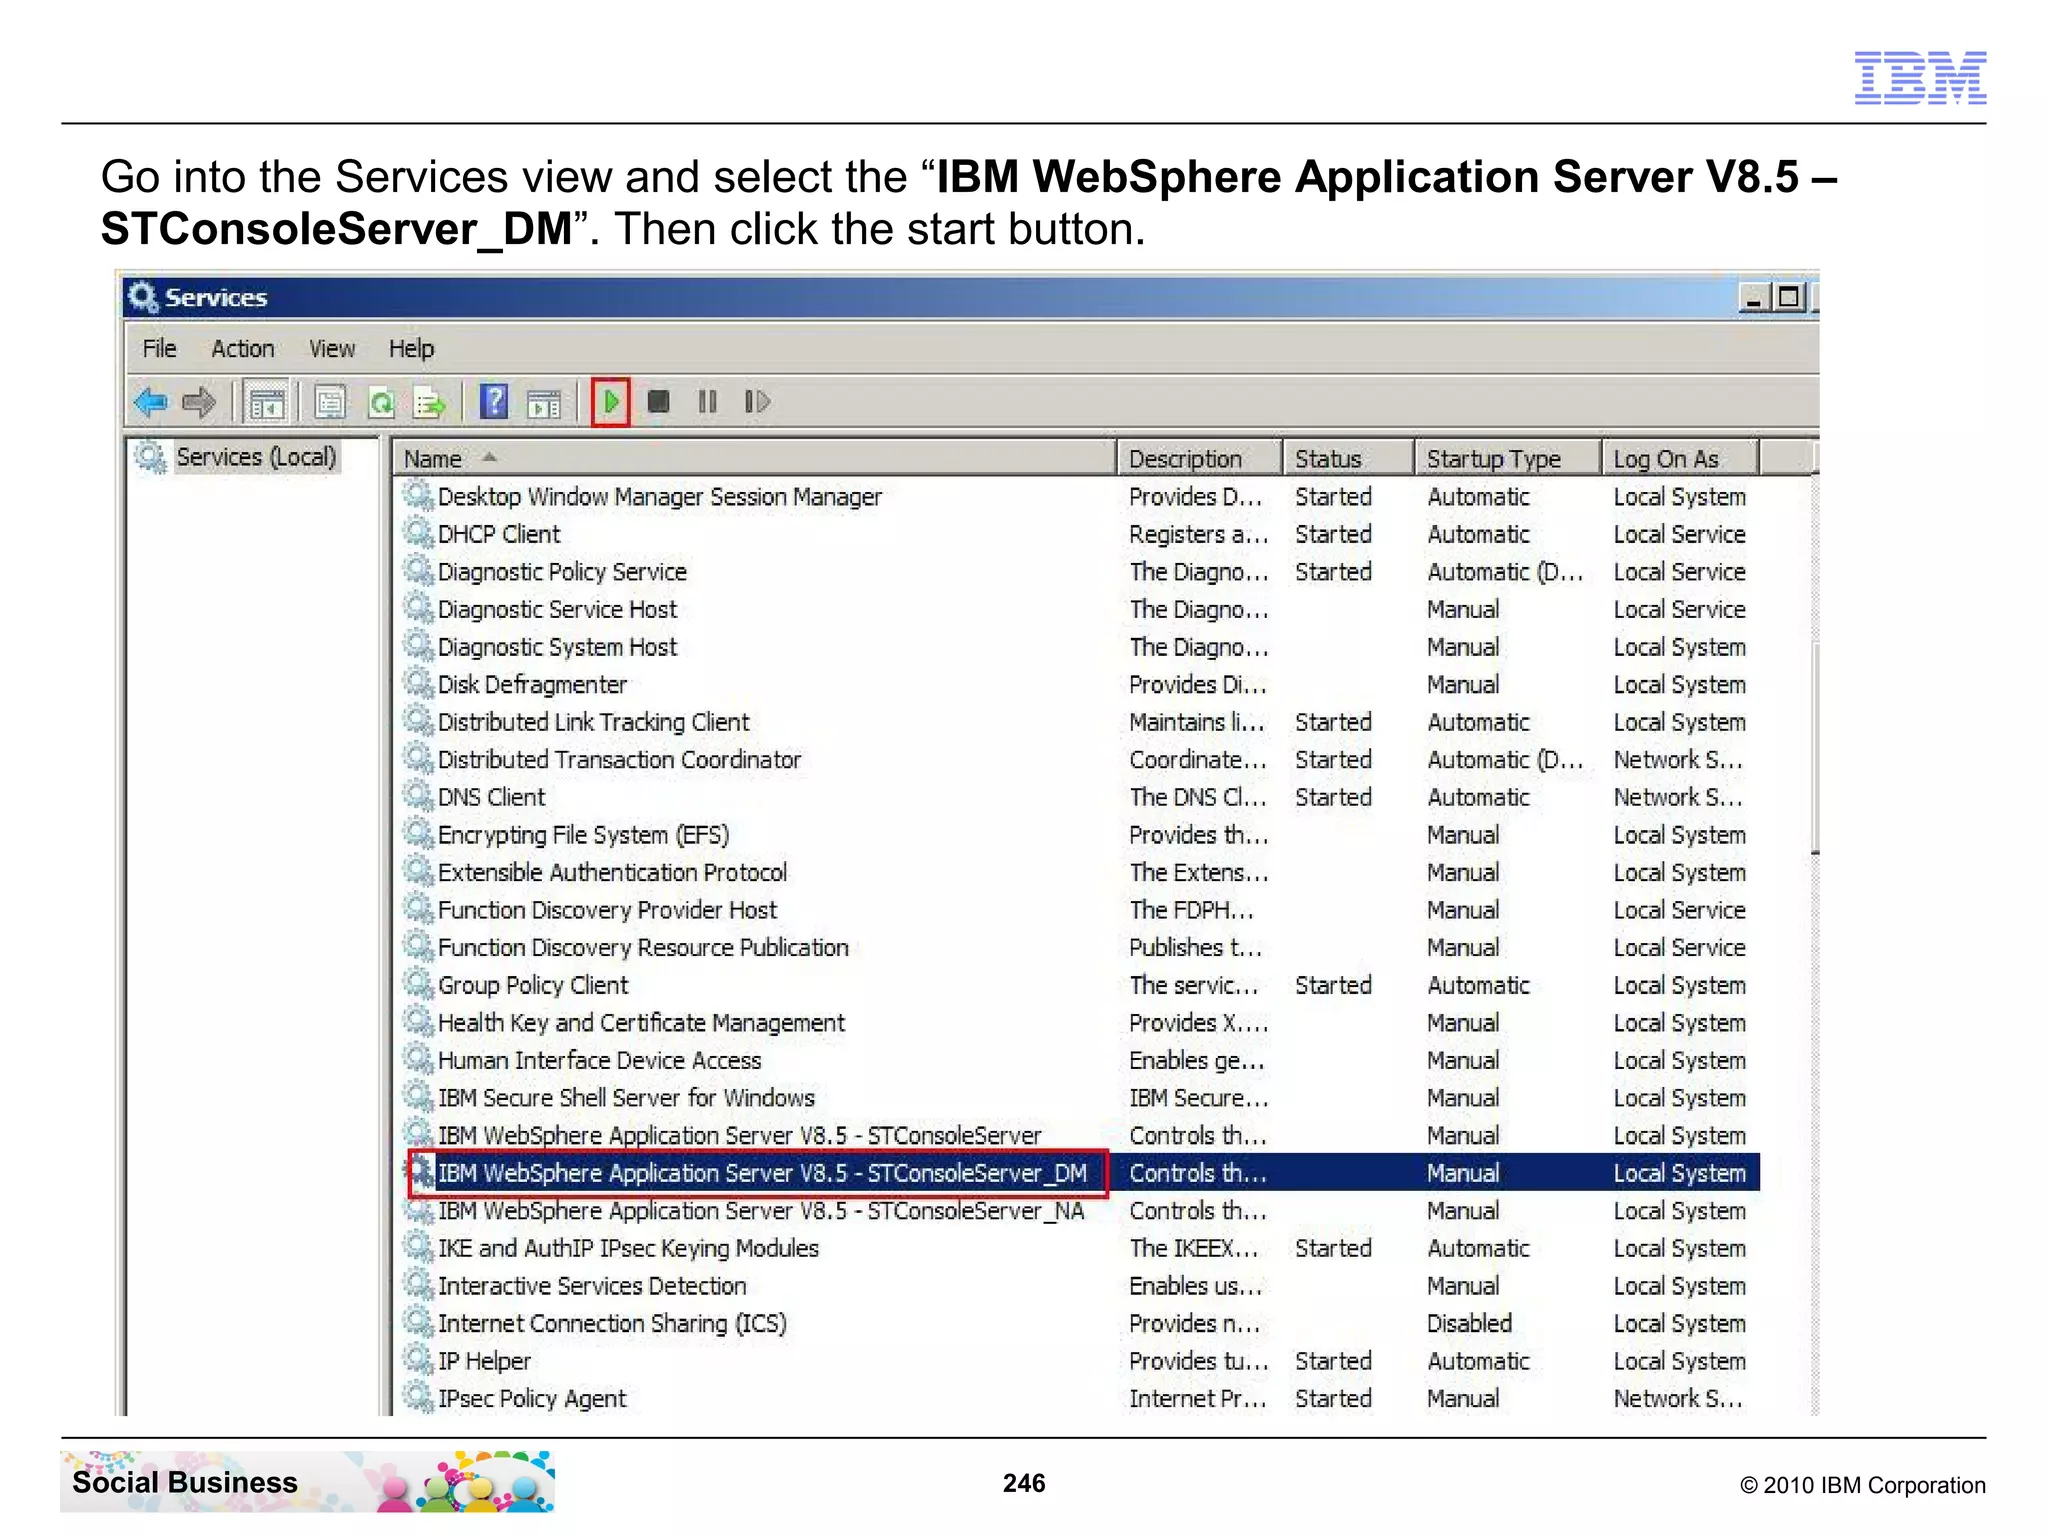Click gear icon beside Group Policy Client
The image size is (2048, 1536).
click(418, 984)
